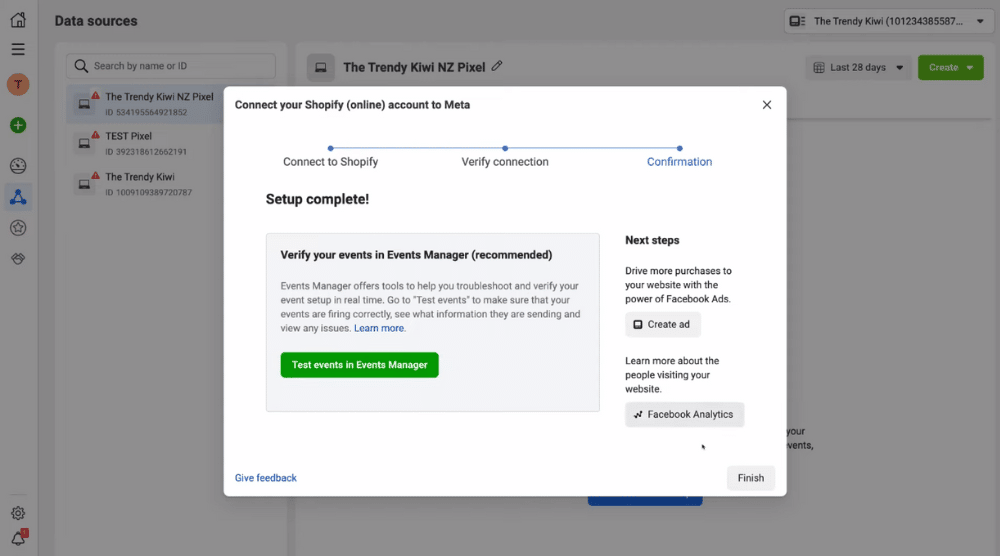Open the notifications bell icon
This screenshot has height=556, width=1000.
click(x=18, y=538)
